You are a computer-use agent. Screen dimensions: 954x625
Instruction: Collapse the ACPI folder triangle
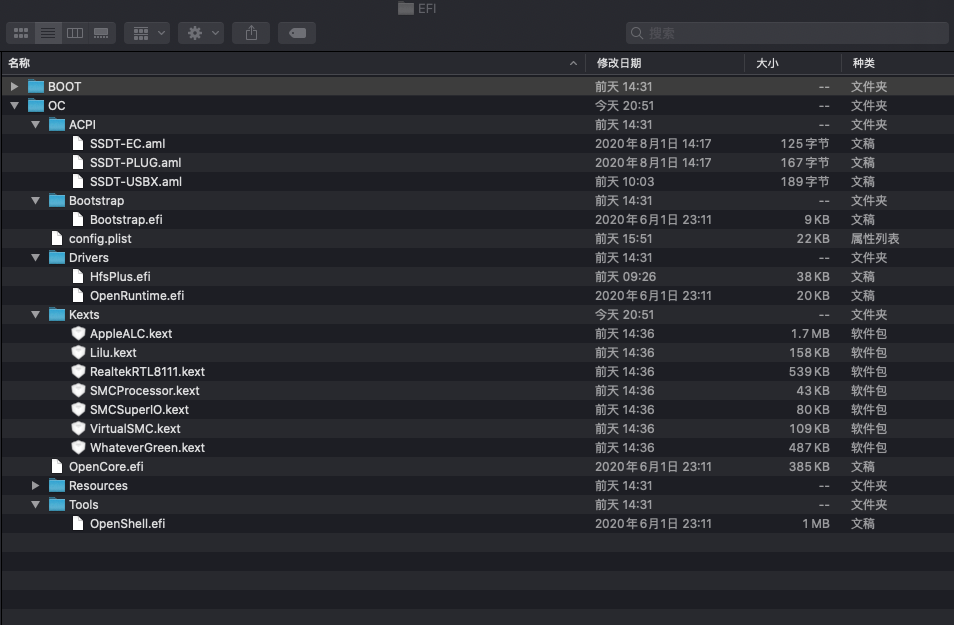[35, 124]
